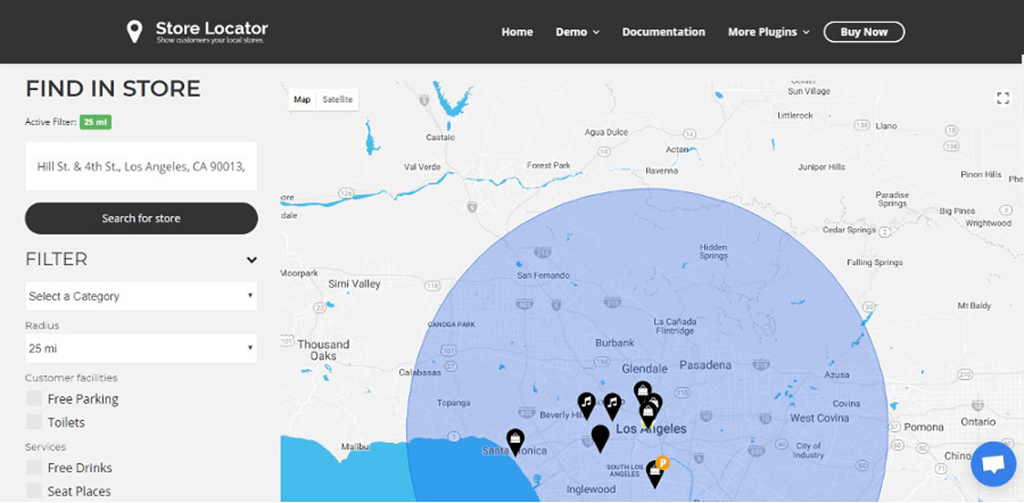
Task: Expand the More Plugins menu
Action: click(x=769, y=32)
